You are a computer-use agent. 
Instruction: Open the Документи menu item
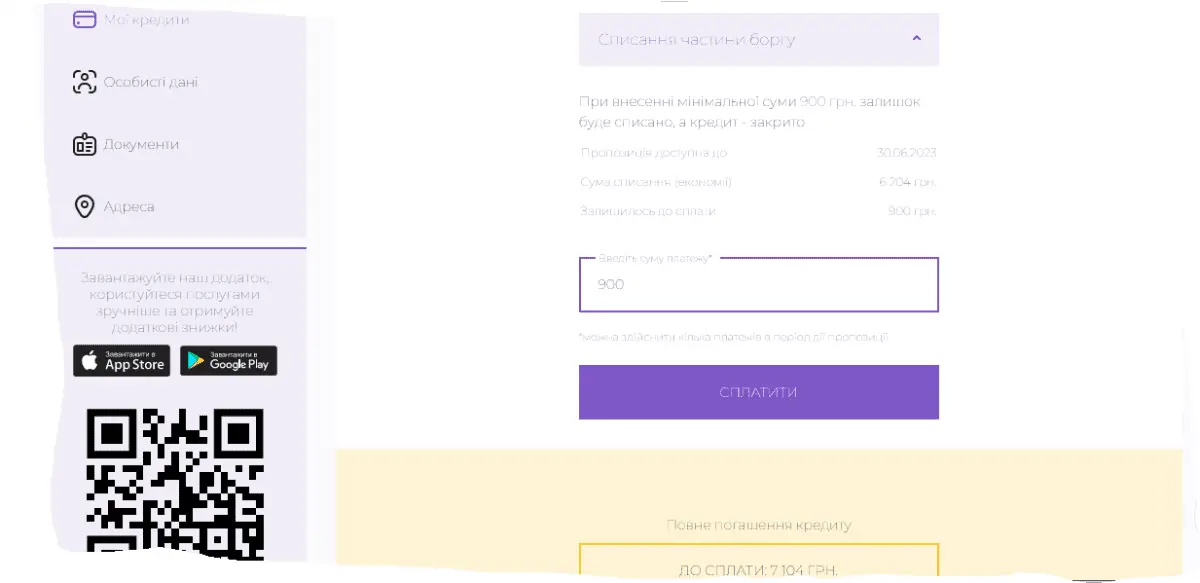[141, 145]
